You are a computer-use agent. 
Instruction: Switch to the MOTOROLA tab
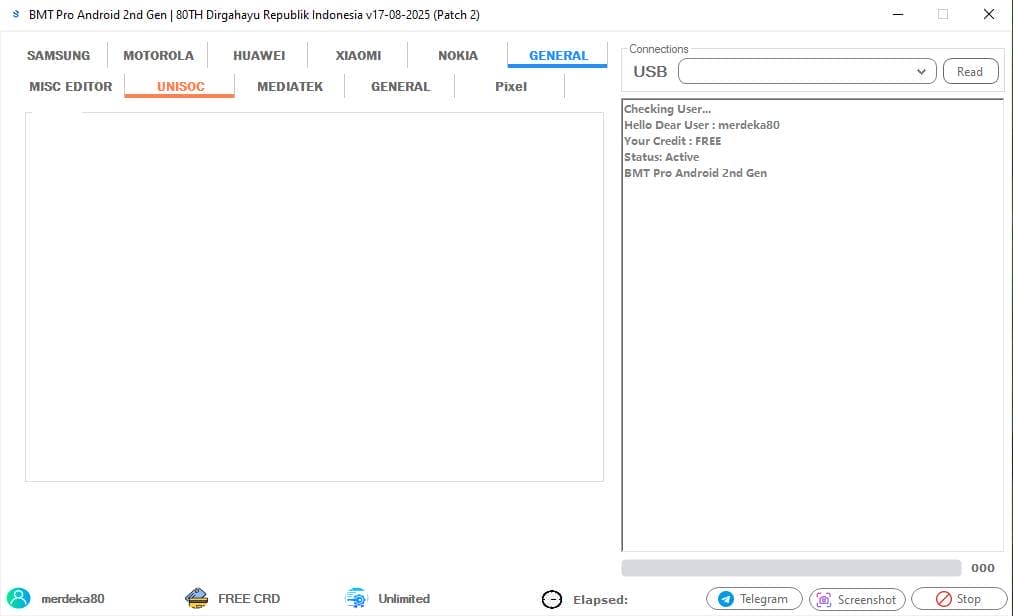point(158,55)
